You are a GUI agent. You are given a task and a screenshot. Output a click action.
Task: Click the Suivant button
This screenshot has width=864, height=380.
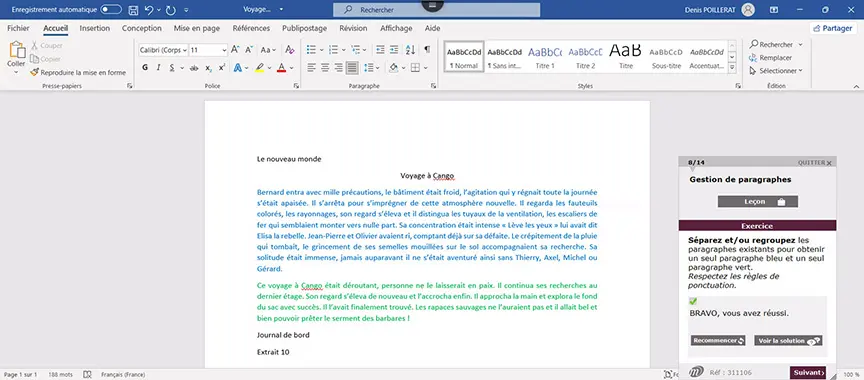coord(808,373)
